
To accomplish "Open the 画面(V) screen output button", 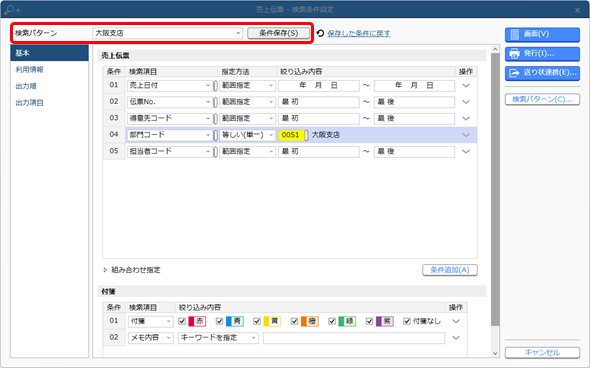I will pyautogui.click(x=542, y=34).
